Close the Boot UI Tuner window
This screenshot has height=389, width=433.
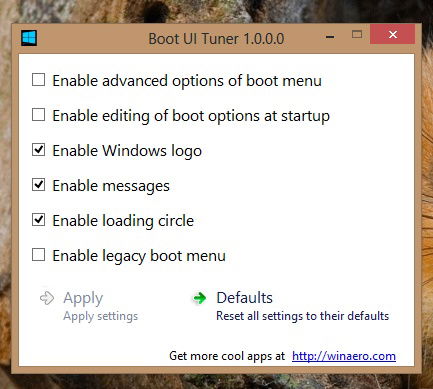pyautogui.click(x=393, y=34)
